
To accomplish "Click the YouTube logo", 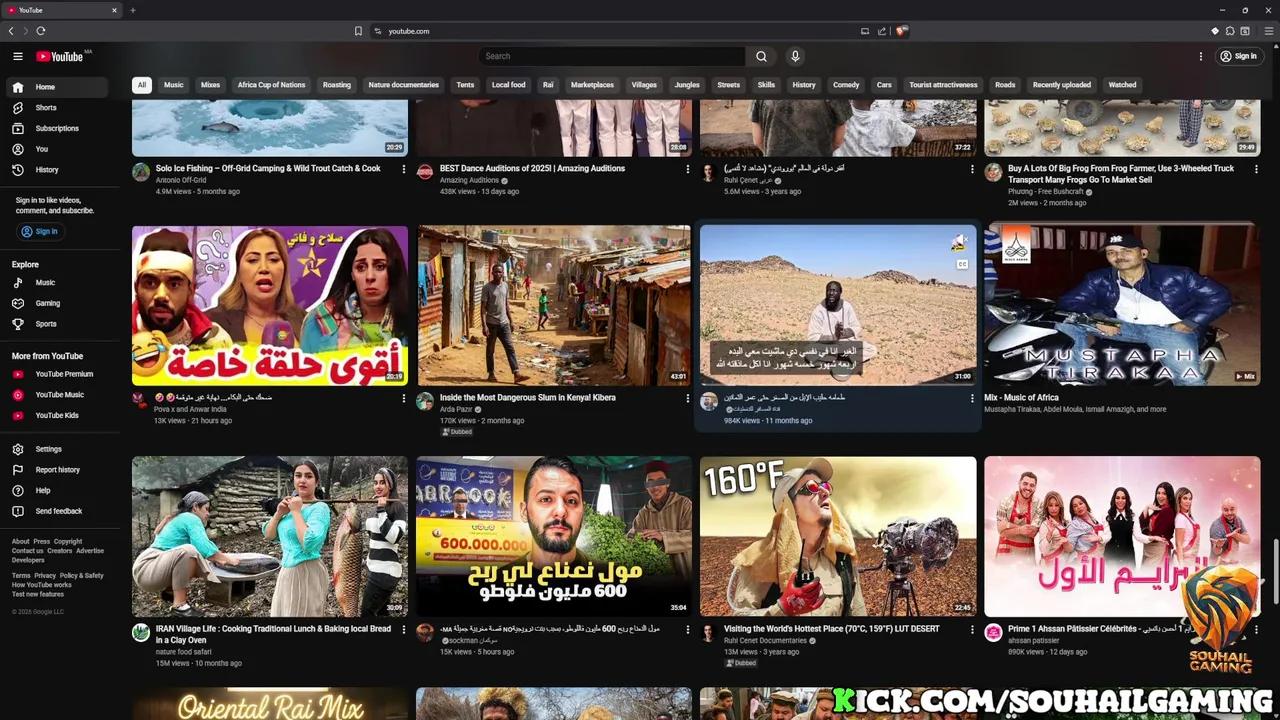I will coord(60,56).
